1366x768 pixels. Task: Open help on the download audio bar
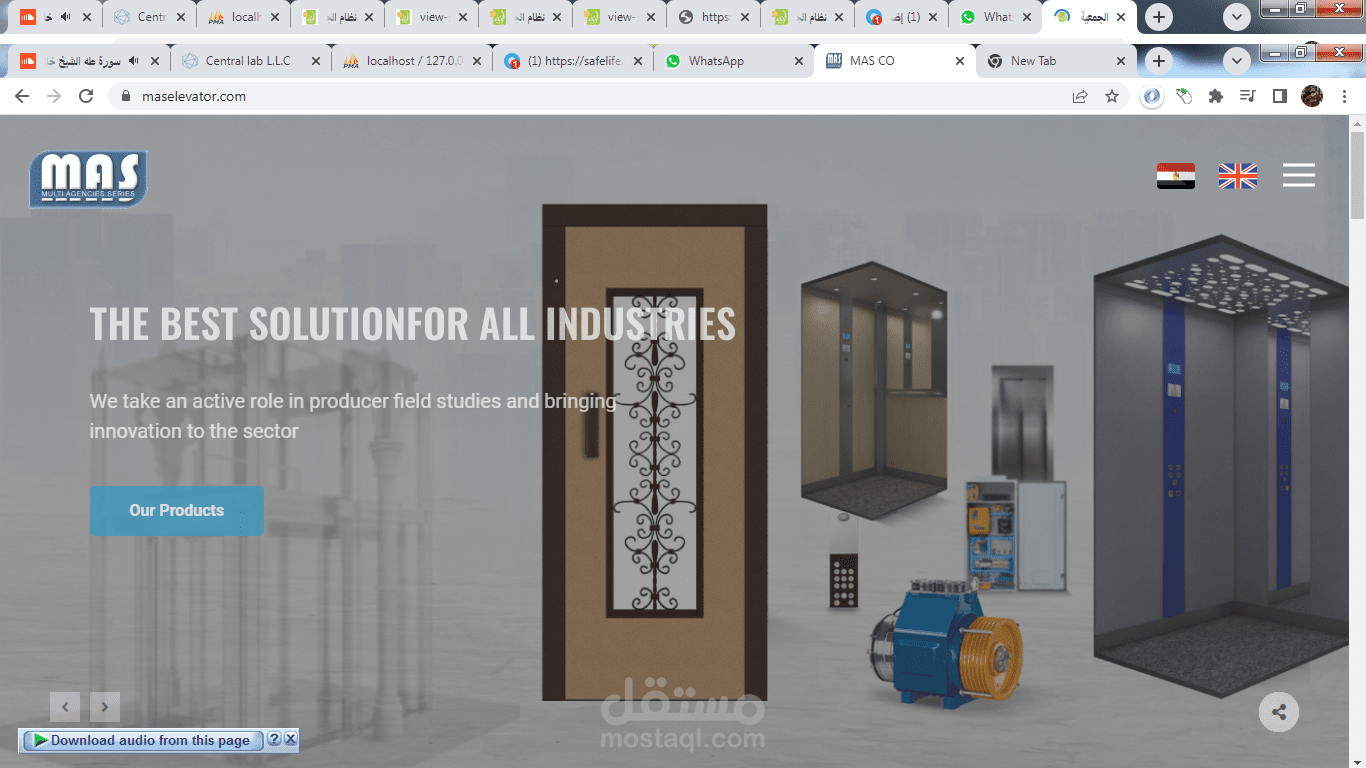pos(274,740)
